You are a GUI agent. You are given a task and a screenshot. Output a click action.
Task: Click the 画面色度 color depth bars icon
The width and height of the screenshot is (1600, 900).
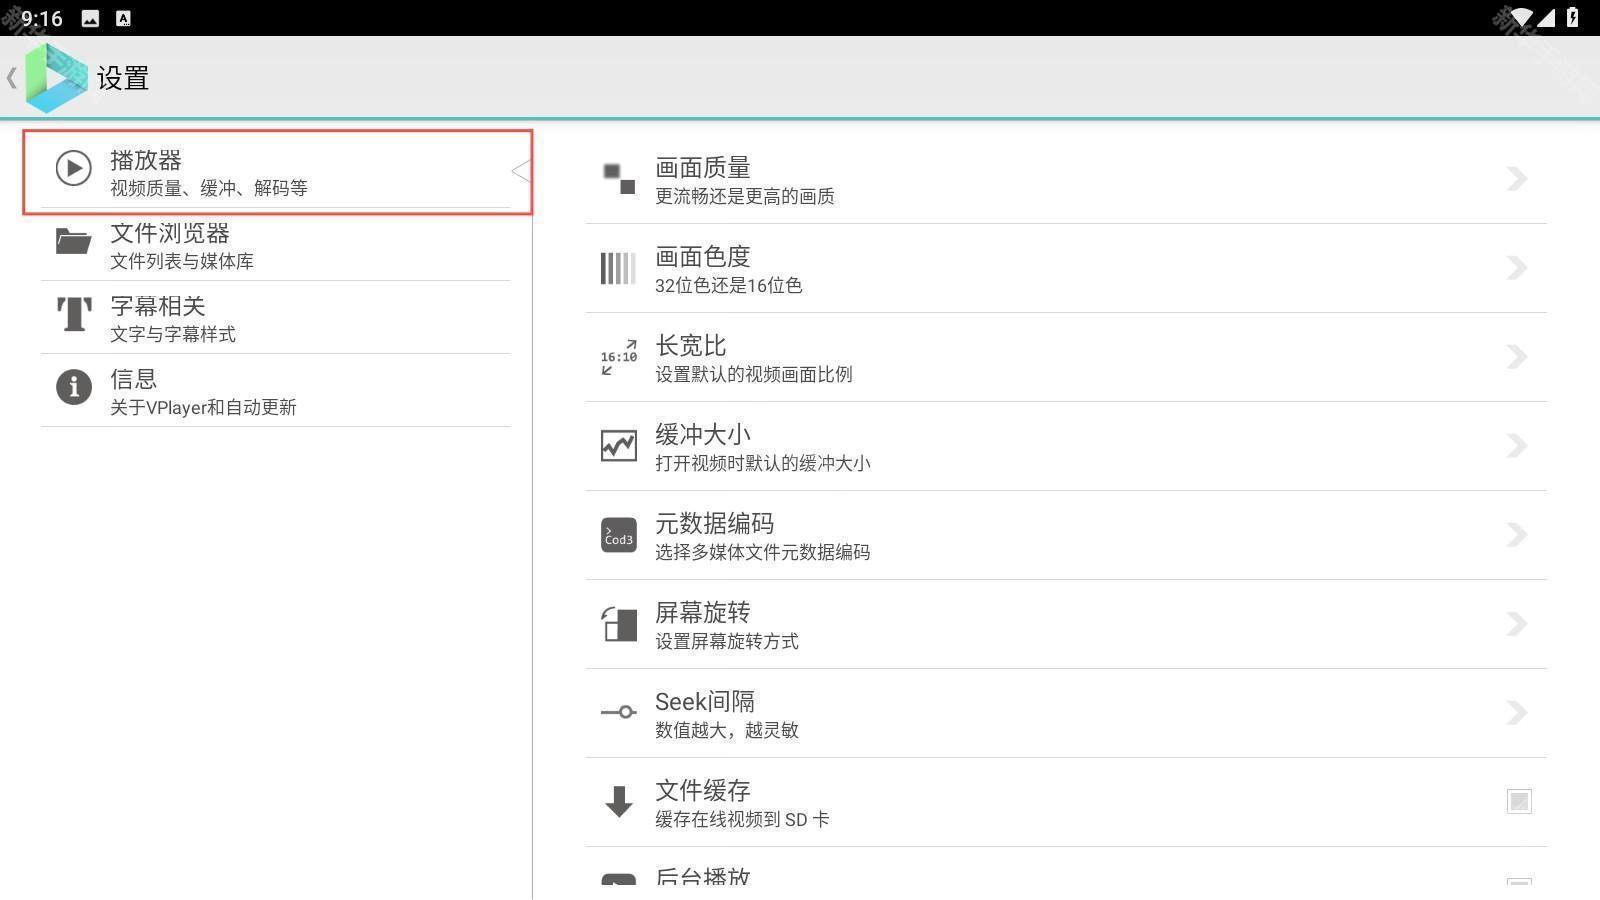point(618,267)
